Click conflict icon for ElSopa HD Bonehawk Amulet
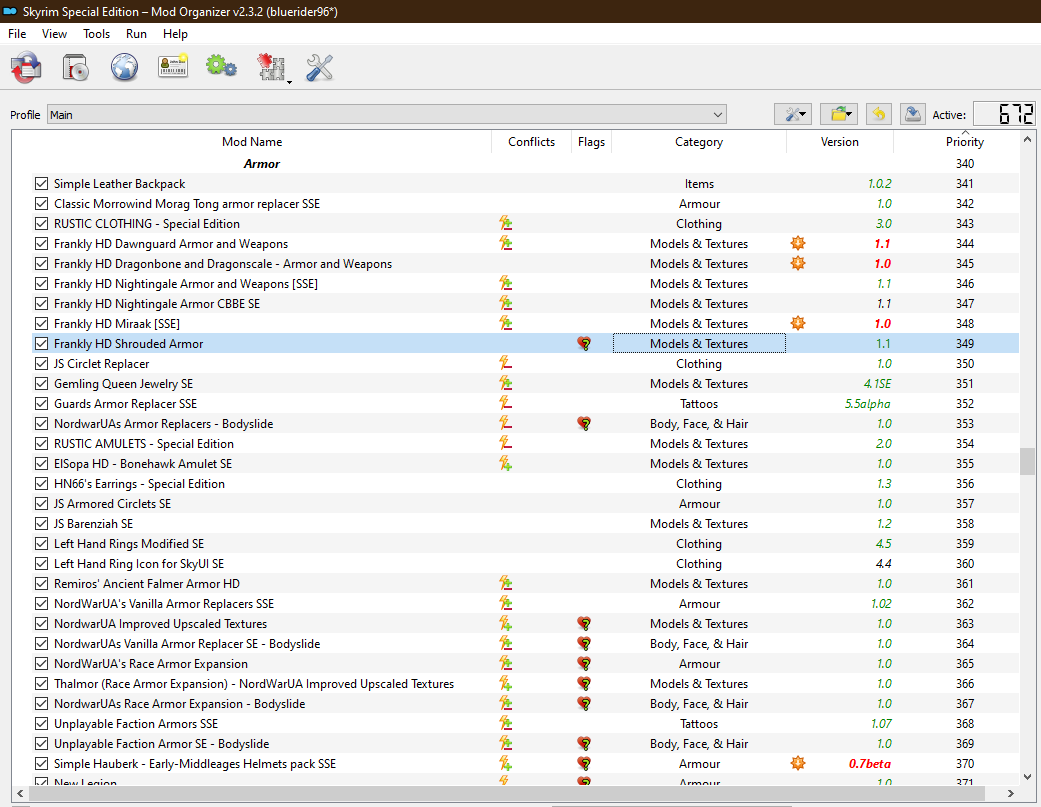This screenshot has width=1041, height=807. (x=505, y=464)
